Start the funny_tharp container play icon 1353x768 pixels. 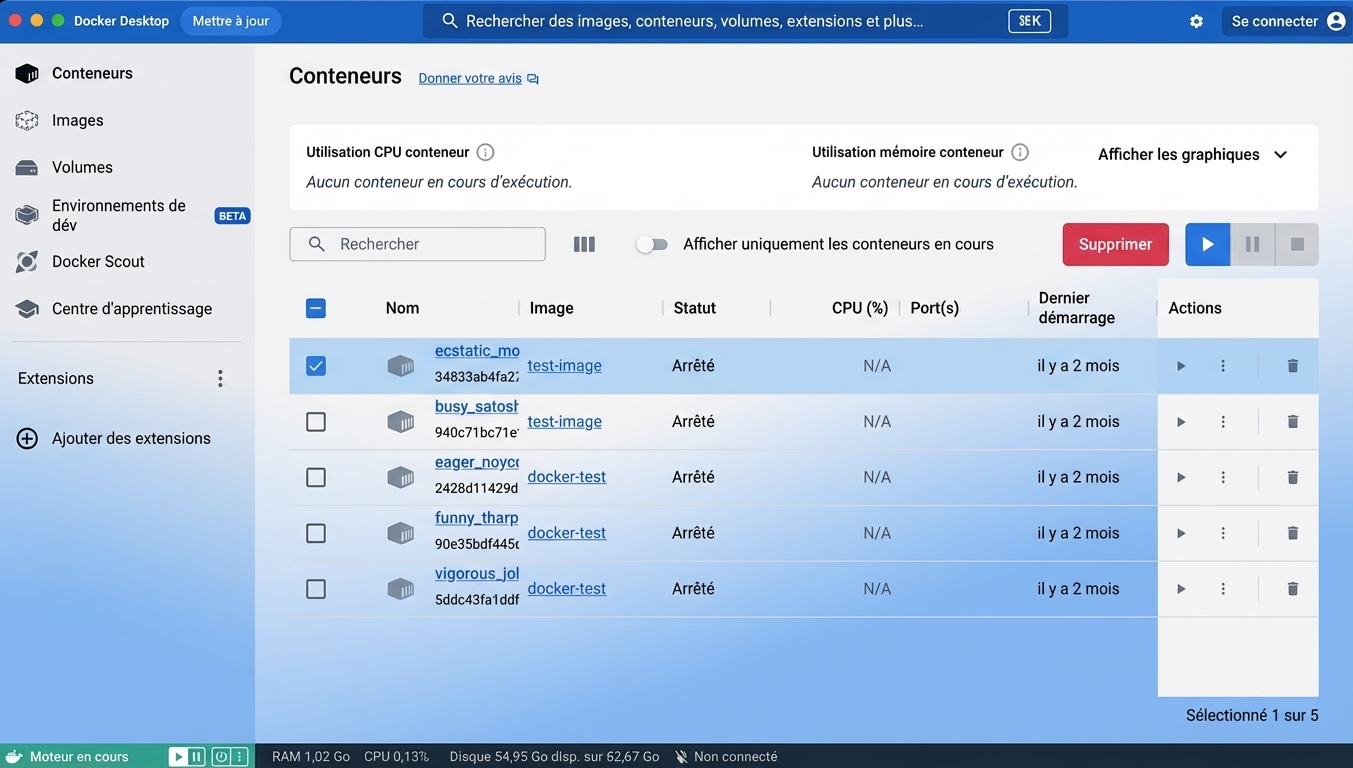click(1181, 533)
